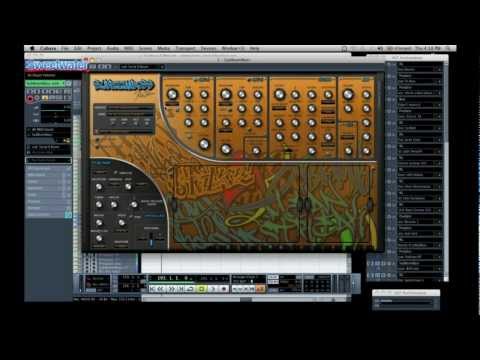Click the Fast Forward transport button
Viewport: 480px width, 360px height.
pos(171,289)
